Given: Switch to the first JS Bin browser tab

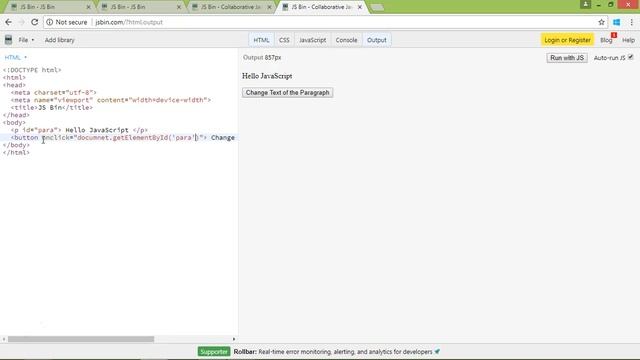Looking at the screenshot, I should pos(49,7).
